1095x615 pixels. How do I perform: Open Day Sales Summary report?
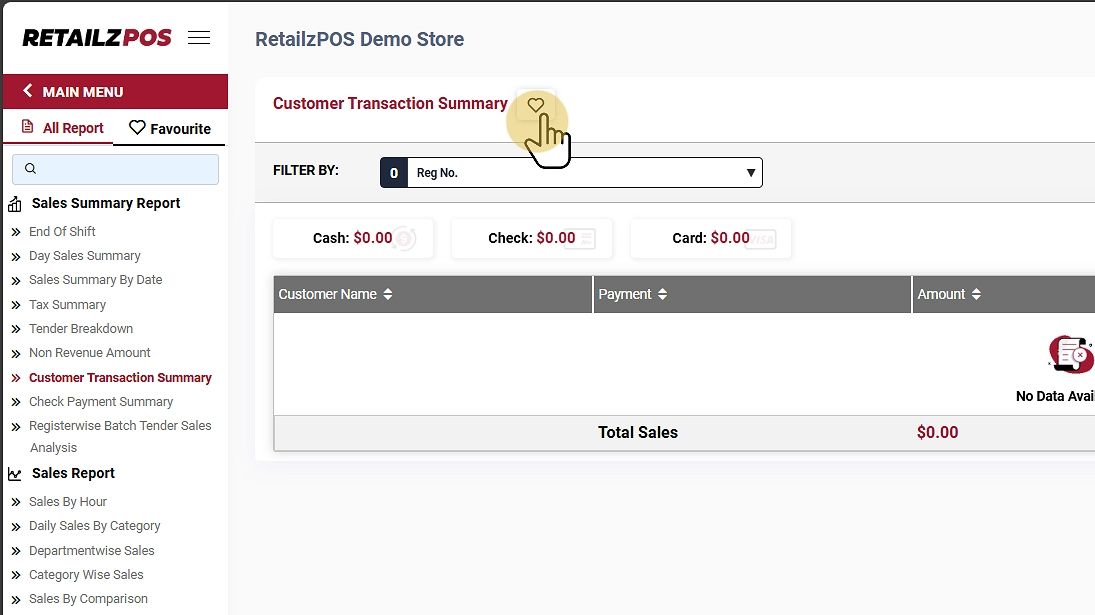click(85, 256)
